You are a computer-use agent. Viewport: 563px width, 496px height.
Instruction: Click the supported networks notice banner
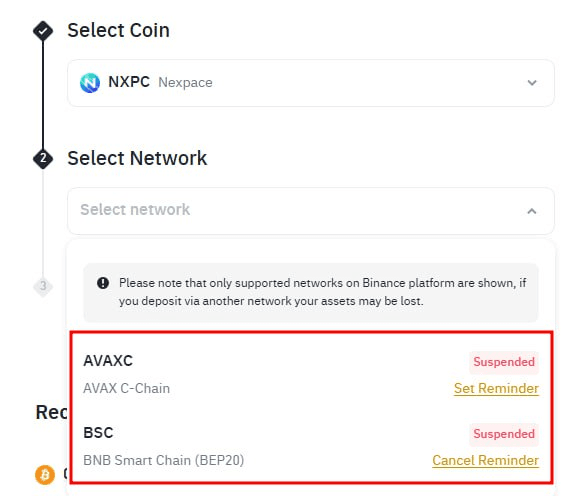[x=311, y=292]
